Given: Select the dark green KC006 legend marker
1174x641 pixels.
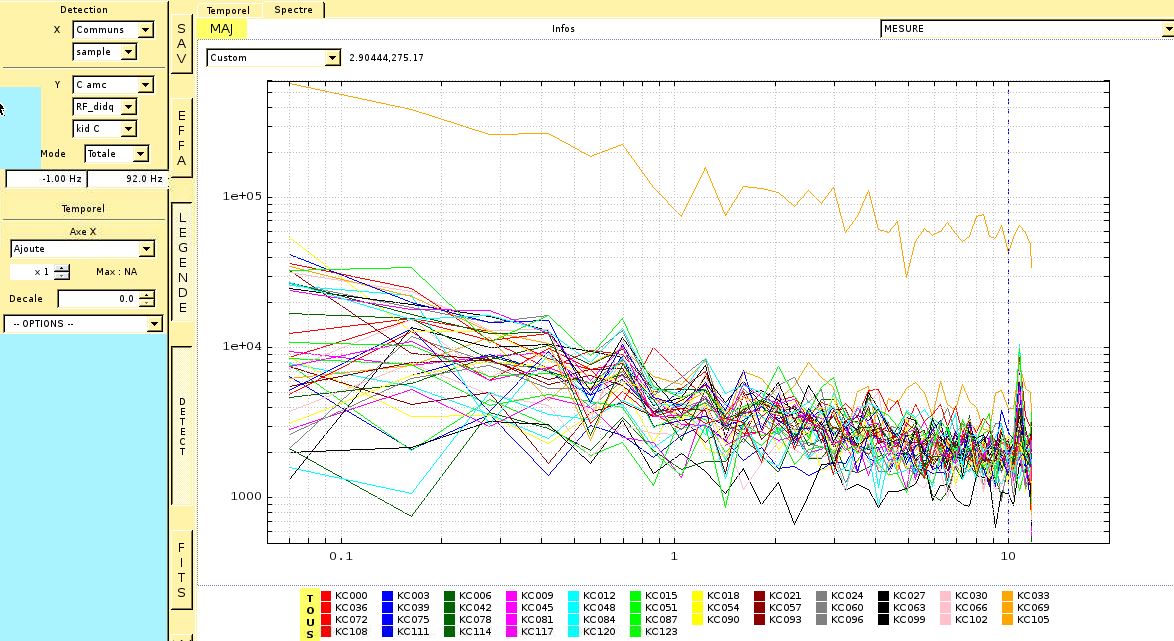Looking at the screenshot, I should click(x=450, y=596).
